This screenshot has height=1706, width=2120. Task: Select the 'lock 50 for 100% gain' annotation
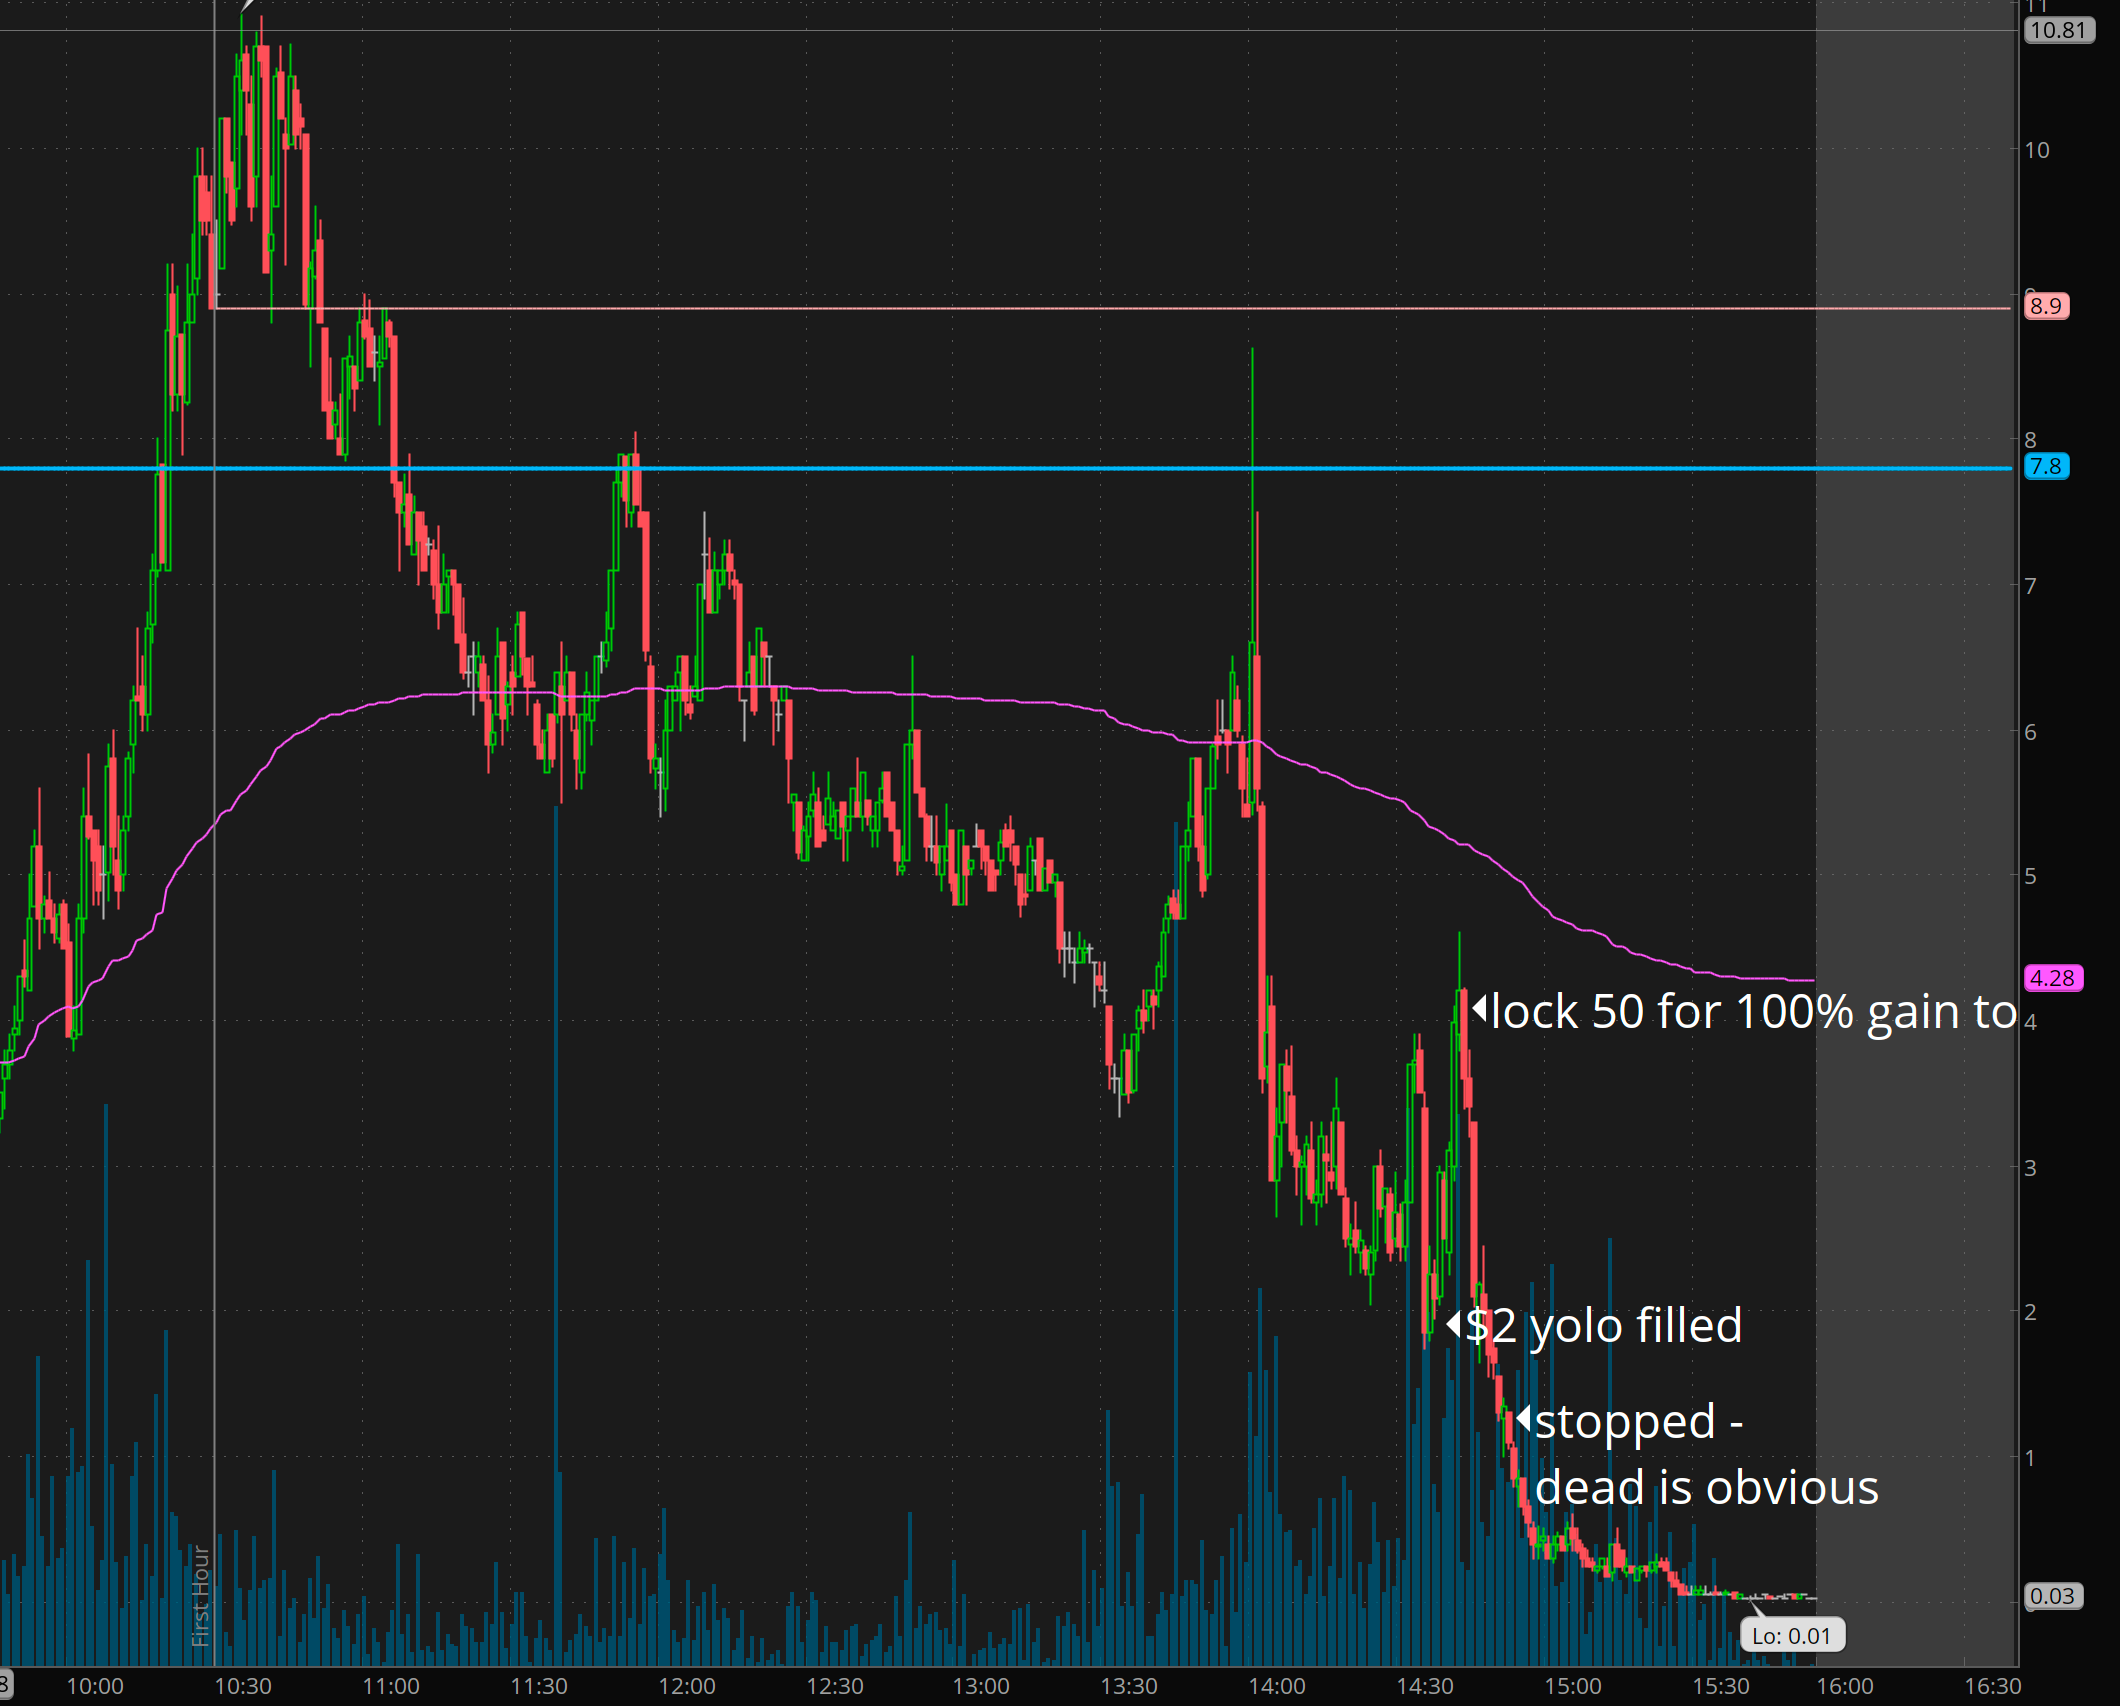click(x=1752, y=1011)
